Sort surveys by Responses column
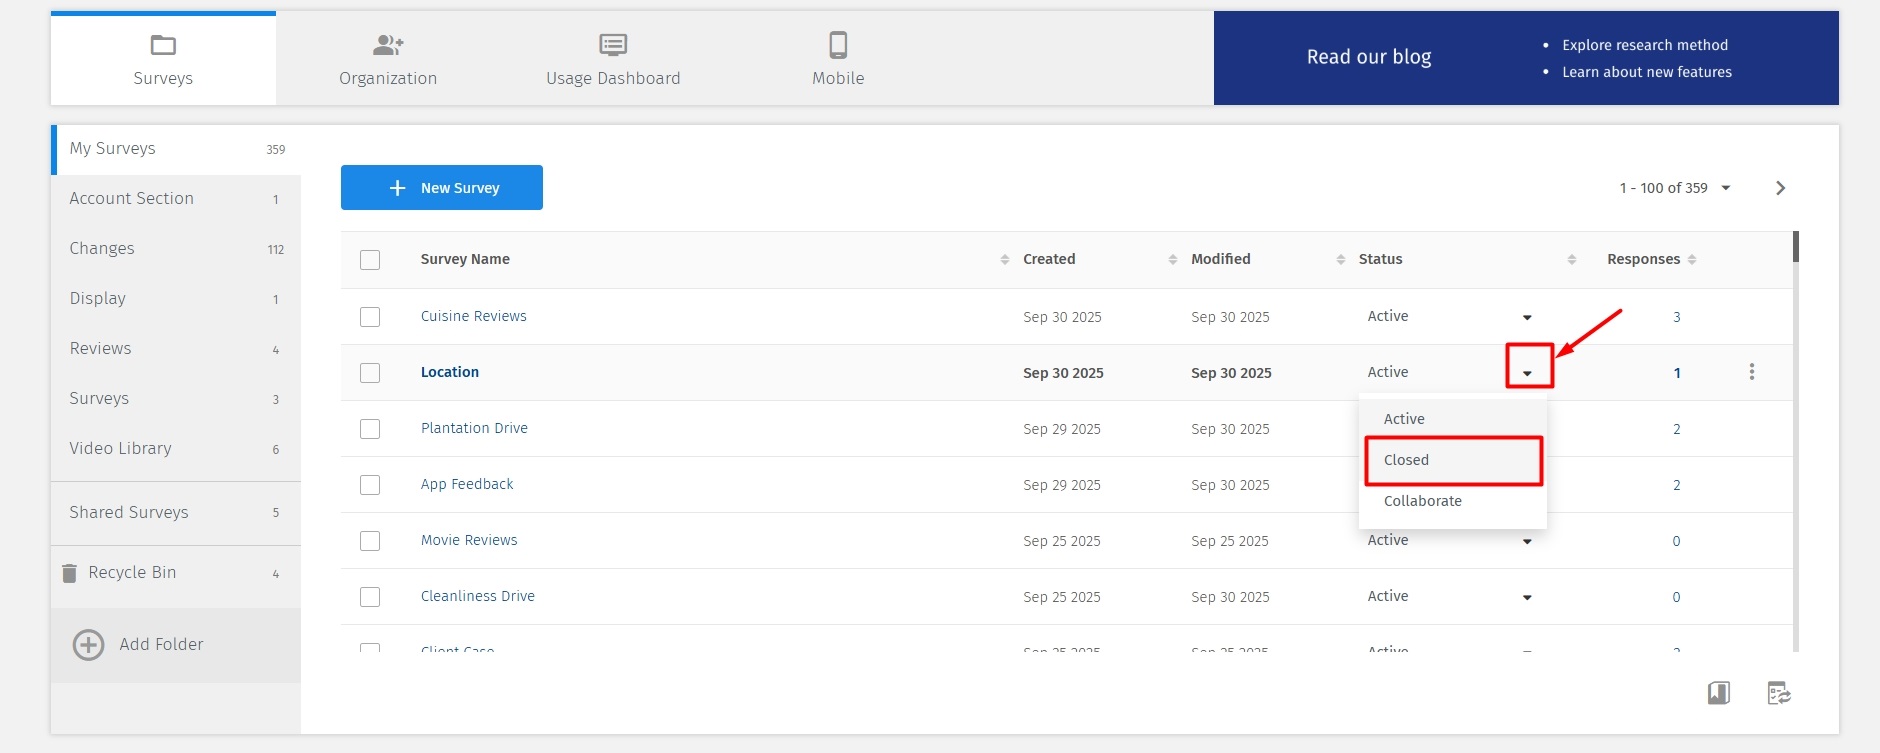Viewport: 1880px width, 753px height. point(1691,260)
